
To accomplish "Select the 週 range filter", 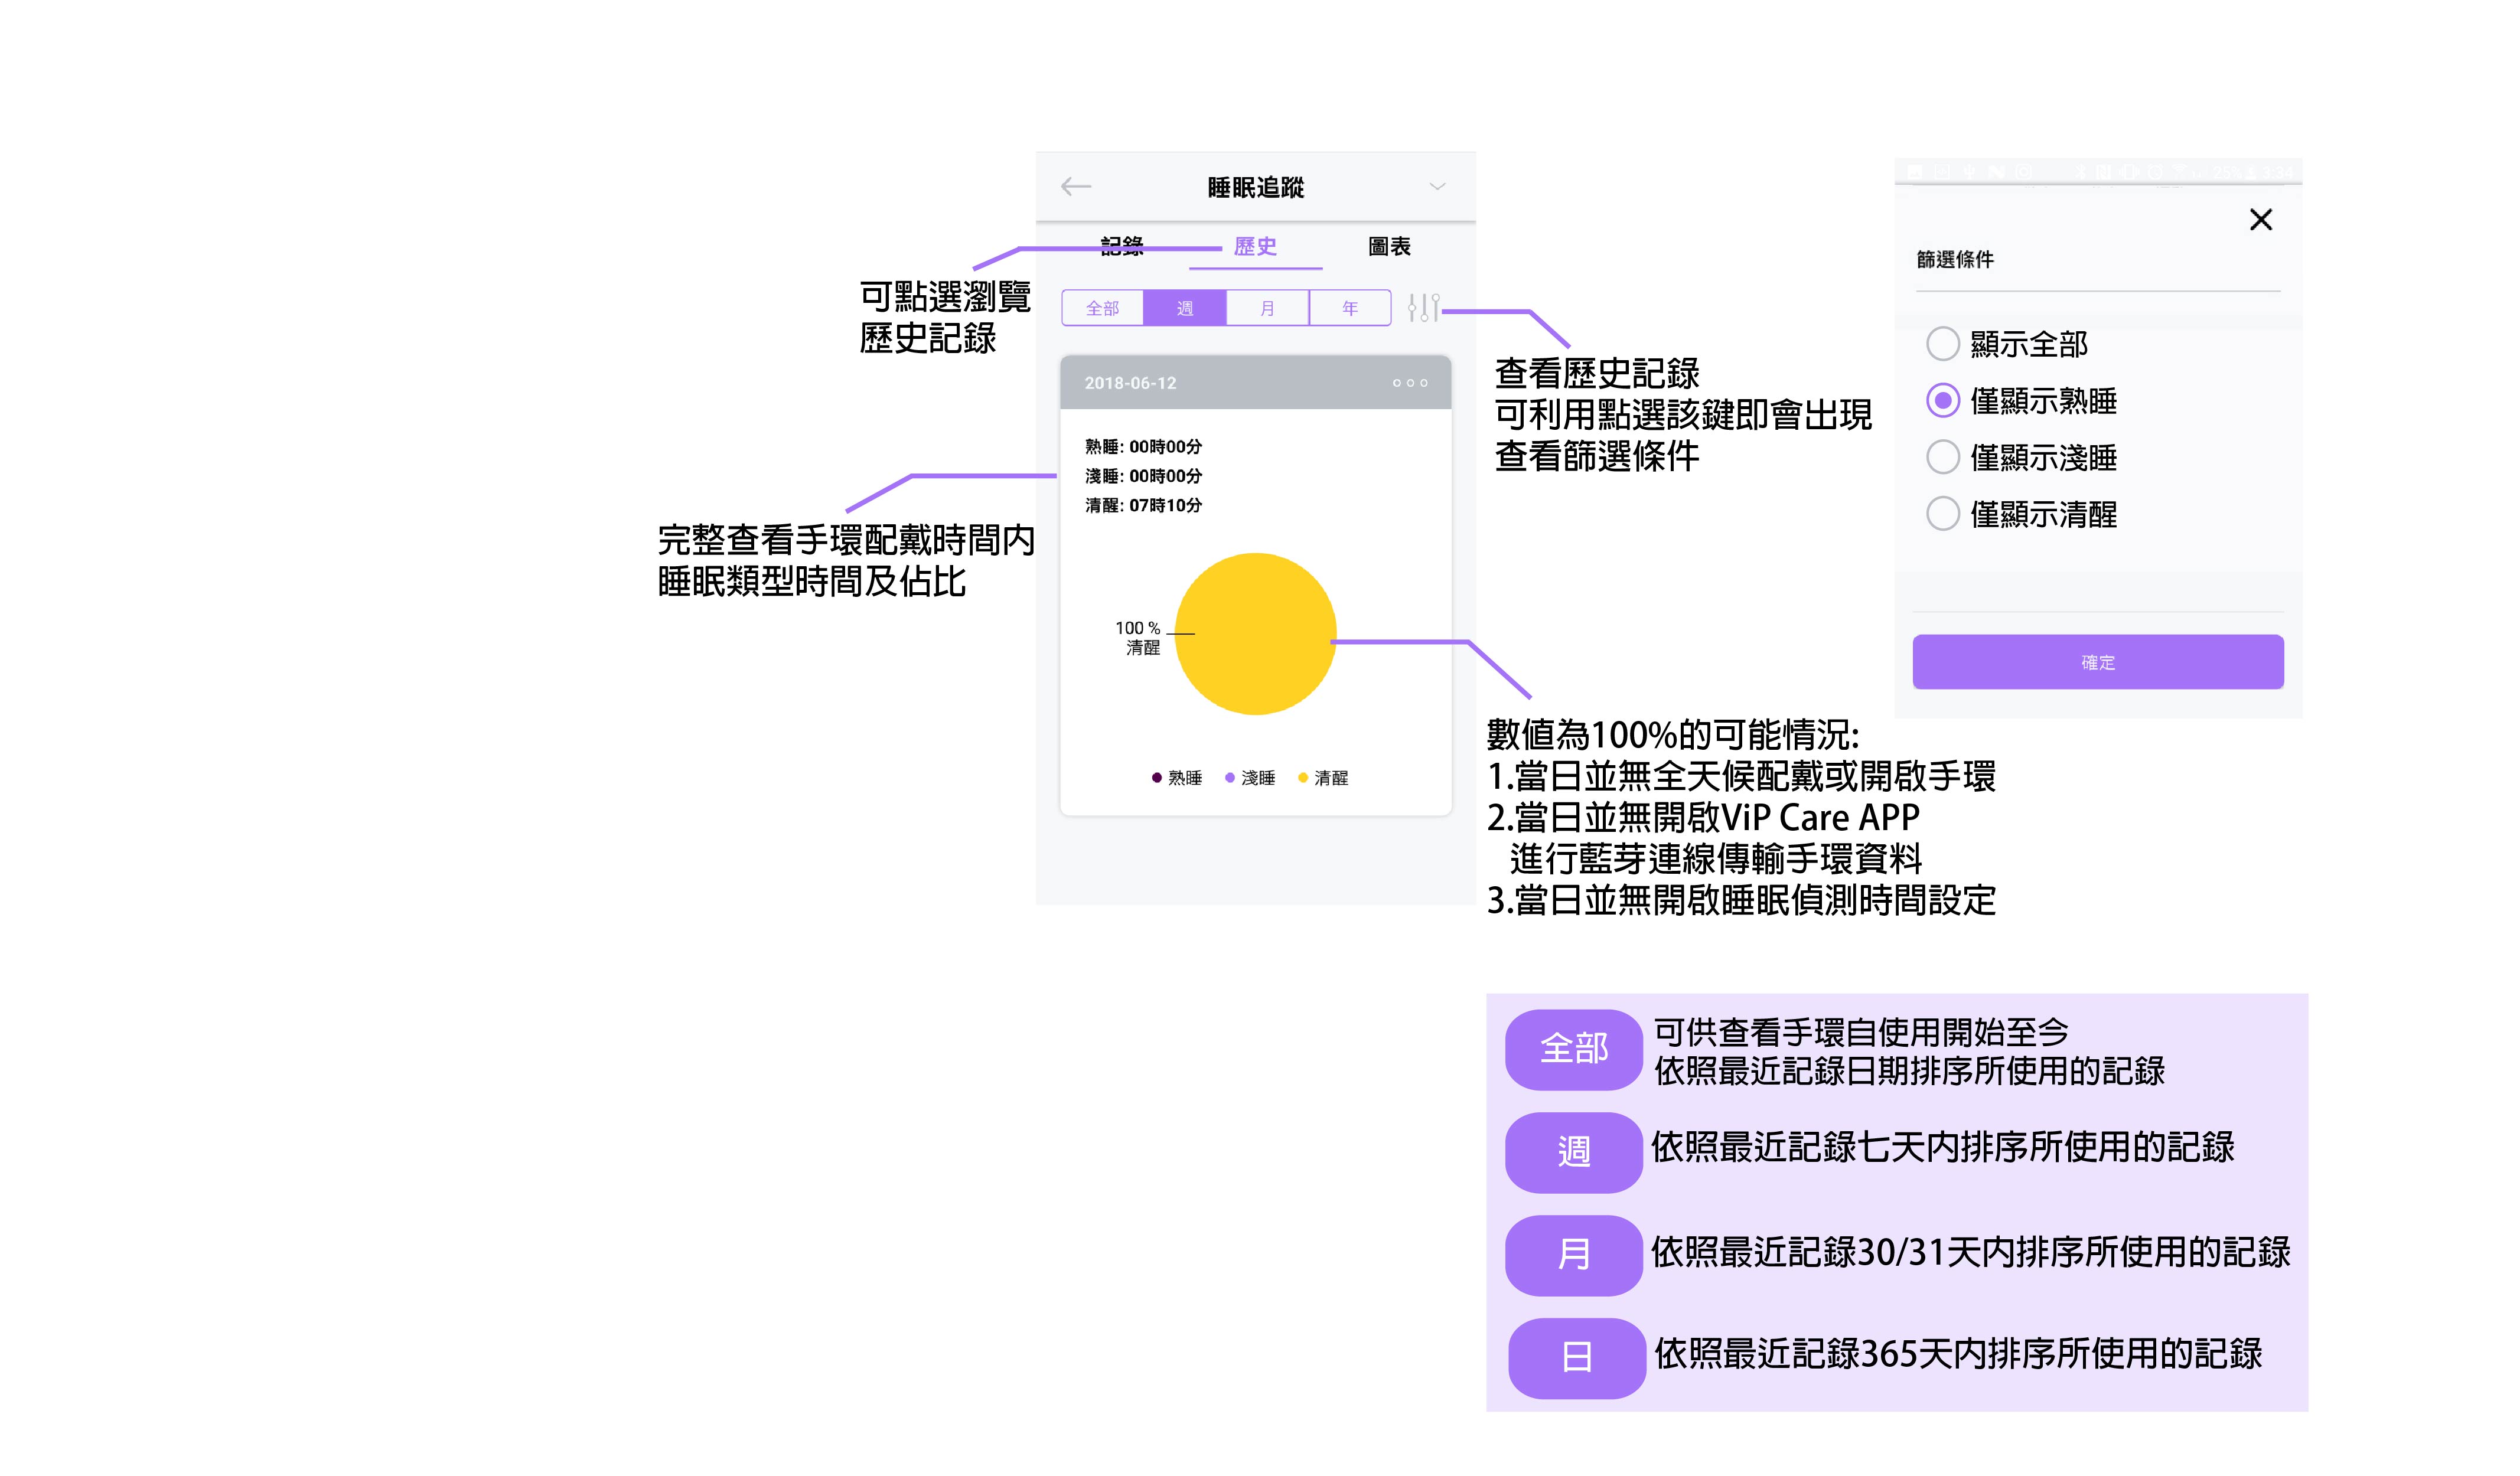I will 1185,308.
